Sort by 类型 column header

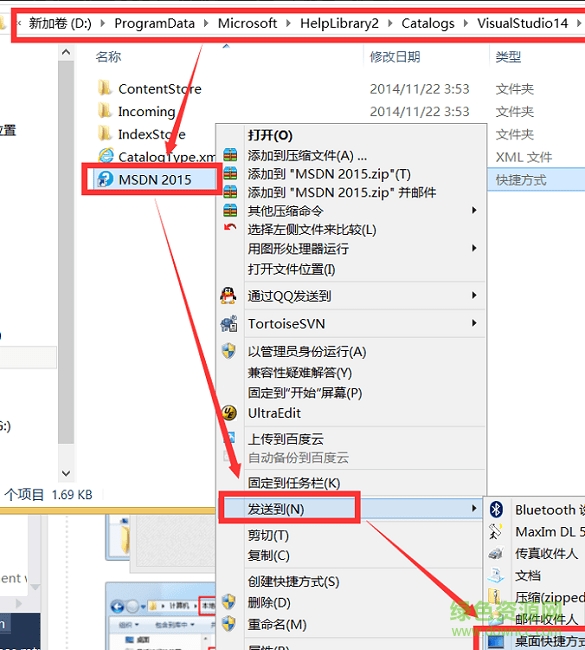coord(508,56)
